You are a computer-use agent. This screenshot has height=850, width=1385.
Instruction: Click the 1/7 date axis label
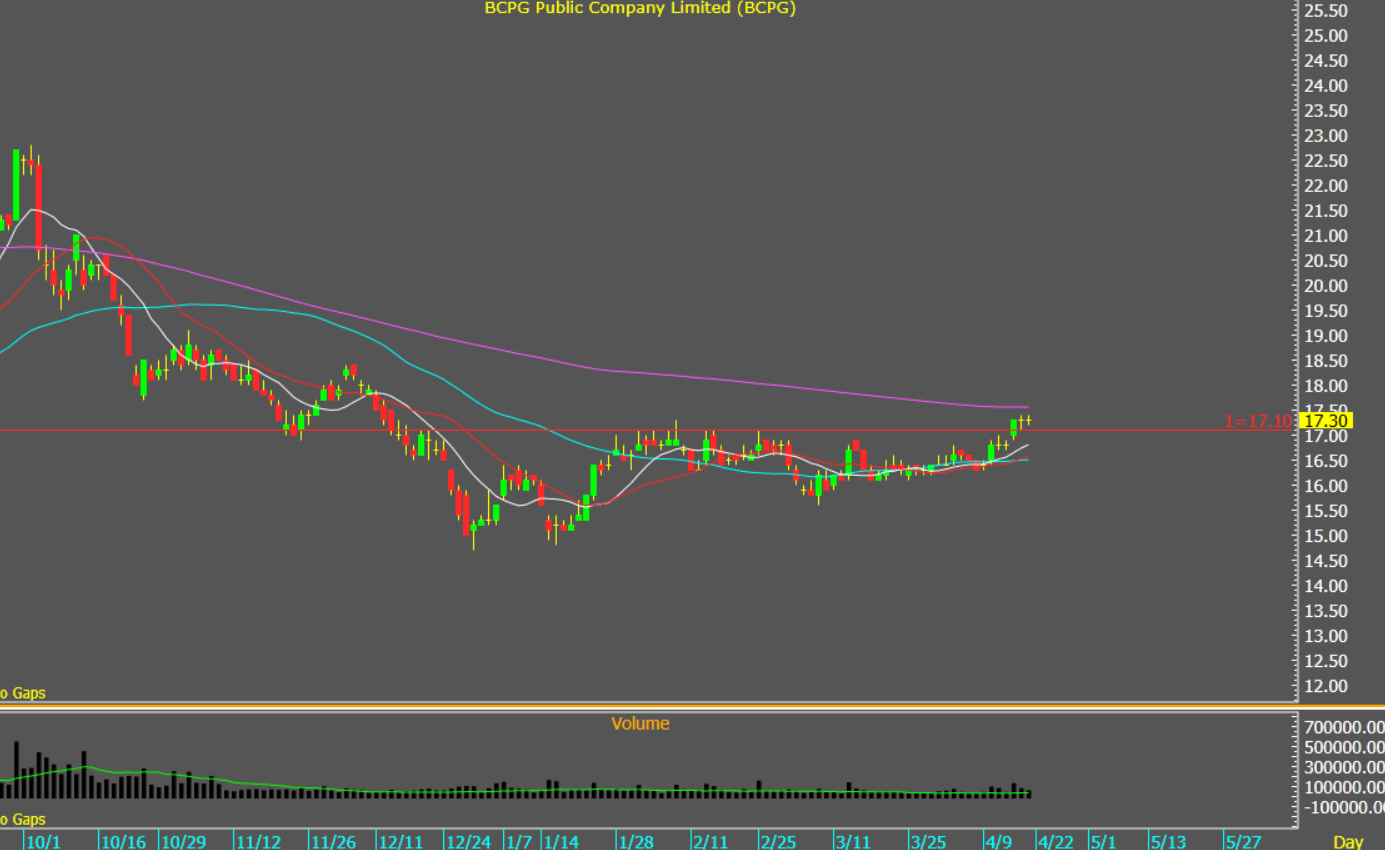(x=518, y=842)
